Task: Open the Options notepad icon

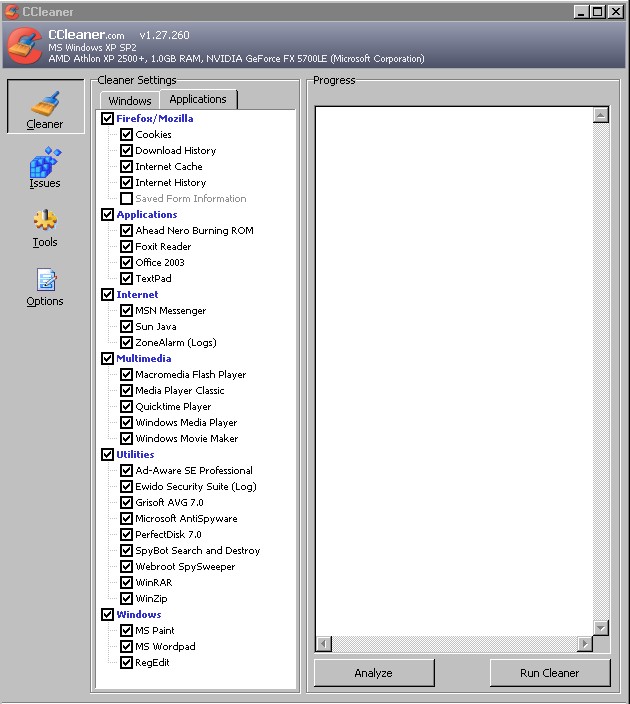Action: tap(46, 279)
